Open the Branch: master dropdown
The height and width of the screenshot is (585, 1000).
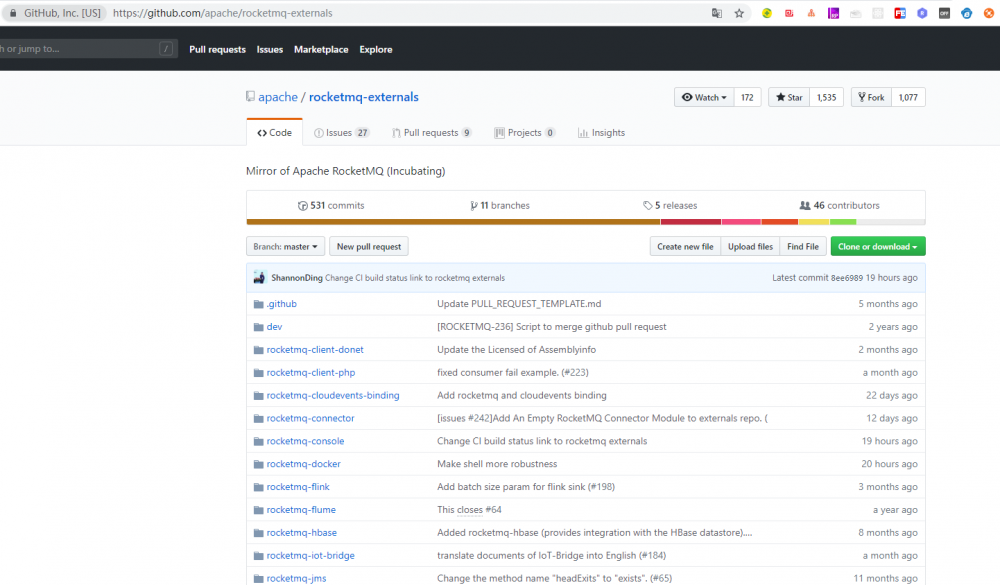click(285, 246)
